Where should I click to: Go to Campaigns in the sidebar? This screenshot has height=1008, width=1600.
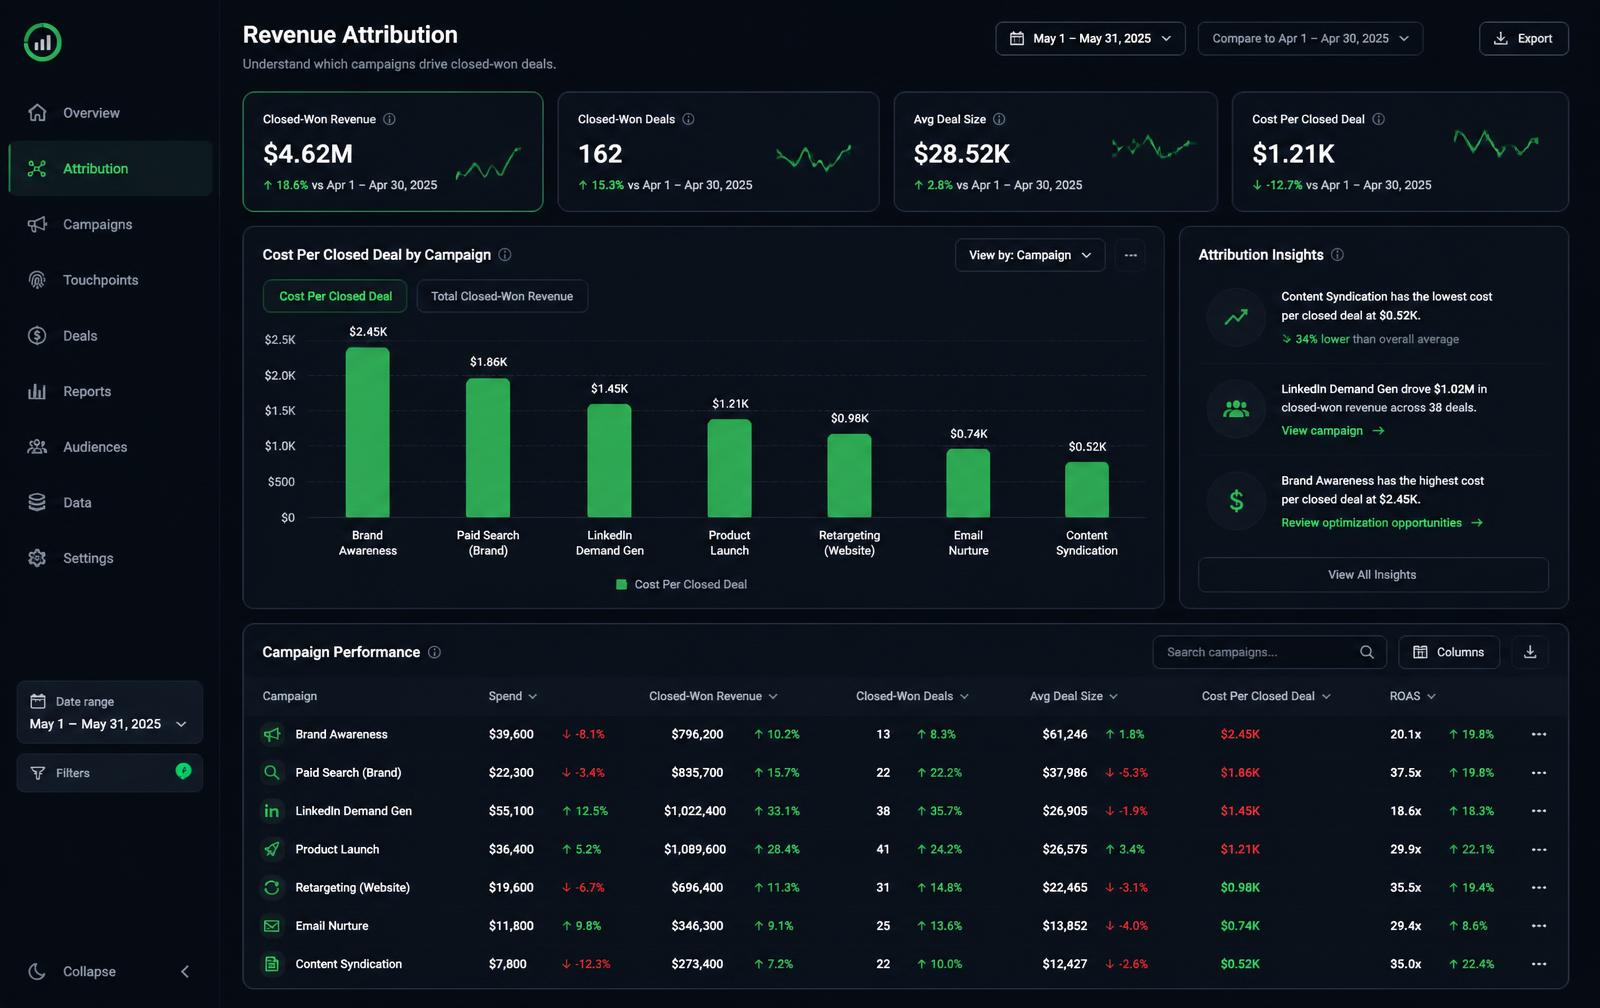tap(110, 224)
